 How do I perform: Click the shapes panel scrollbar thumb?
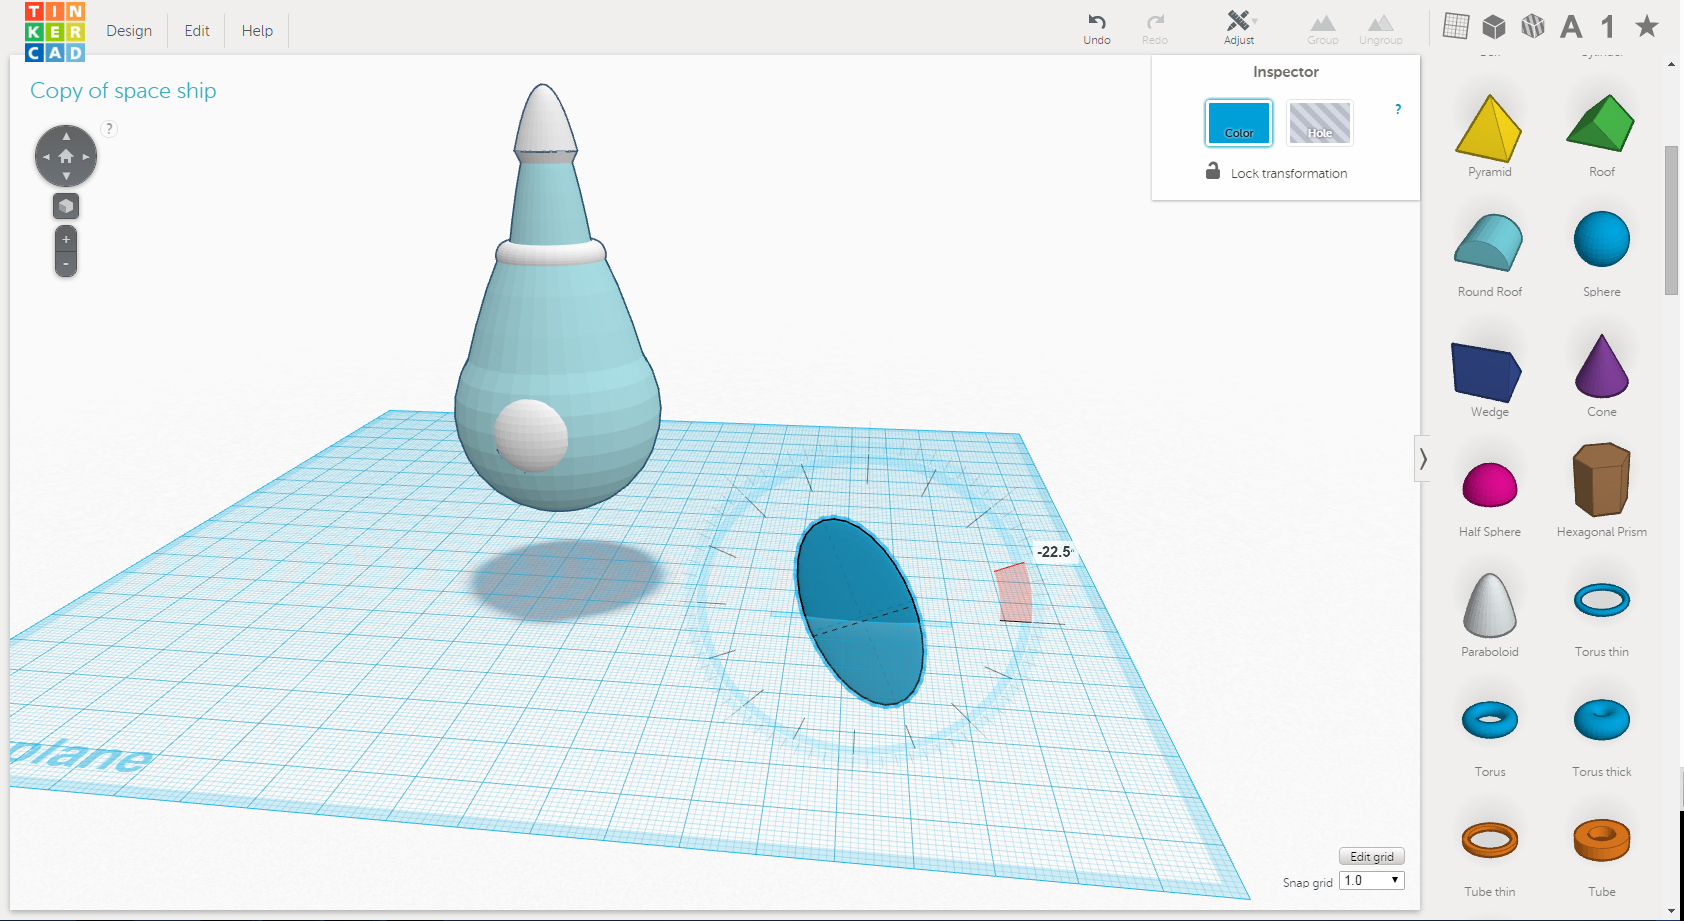[x=1671, y=220]
